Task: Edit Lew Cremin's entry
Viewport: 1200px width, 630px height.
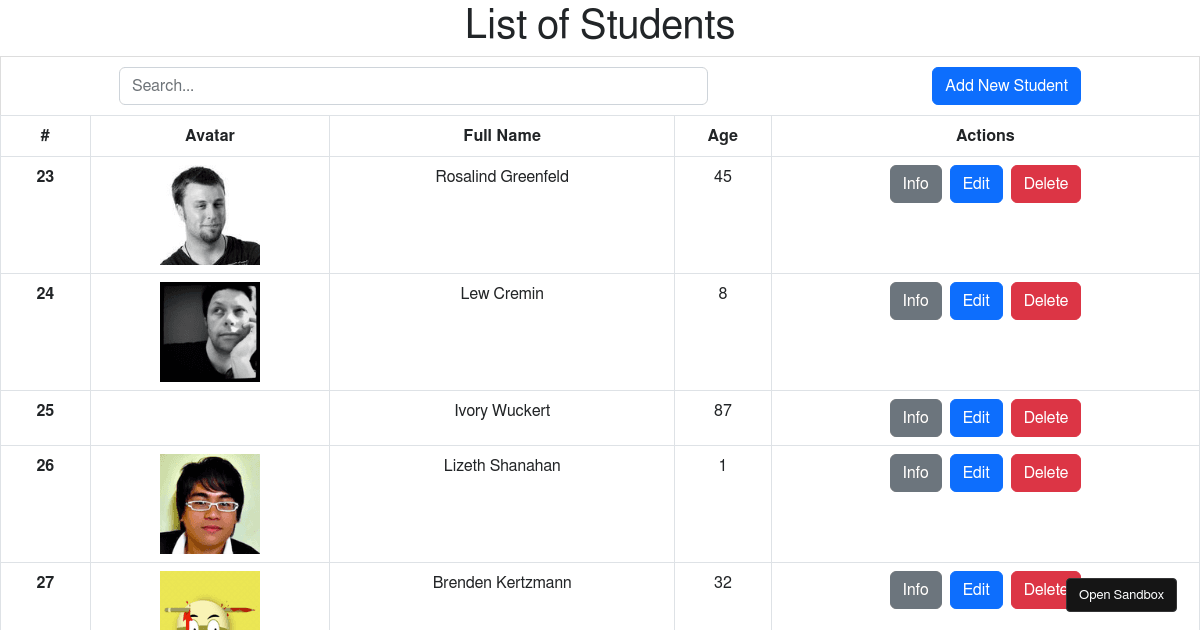Action: 976,301
